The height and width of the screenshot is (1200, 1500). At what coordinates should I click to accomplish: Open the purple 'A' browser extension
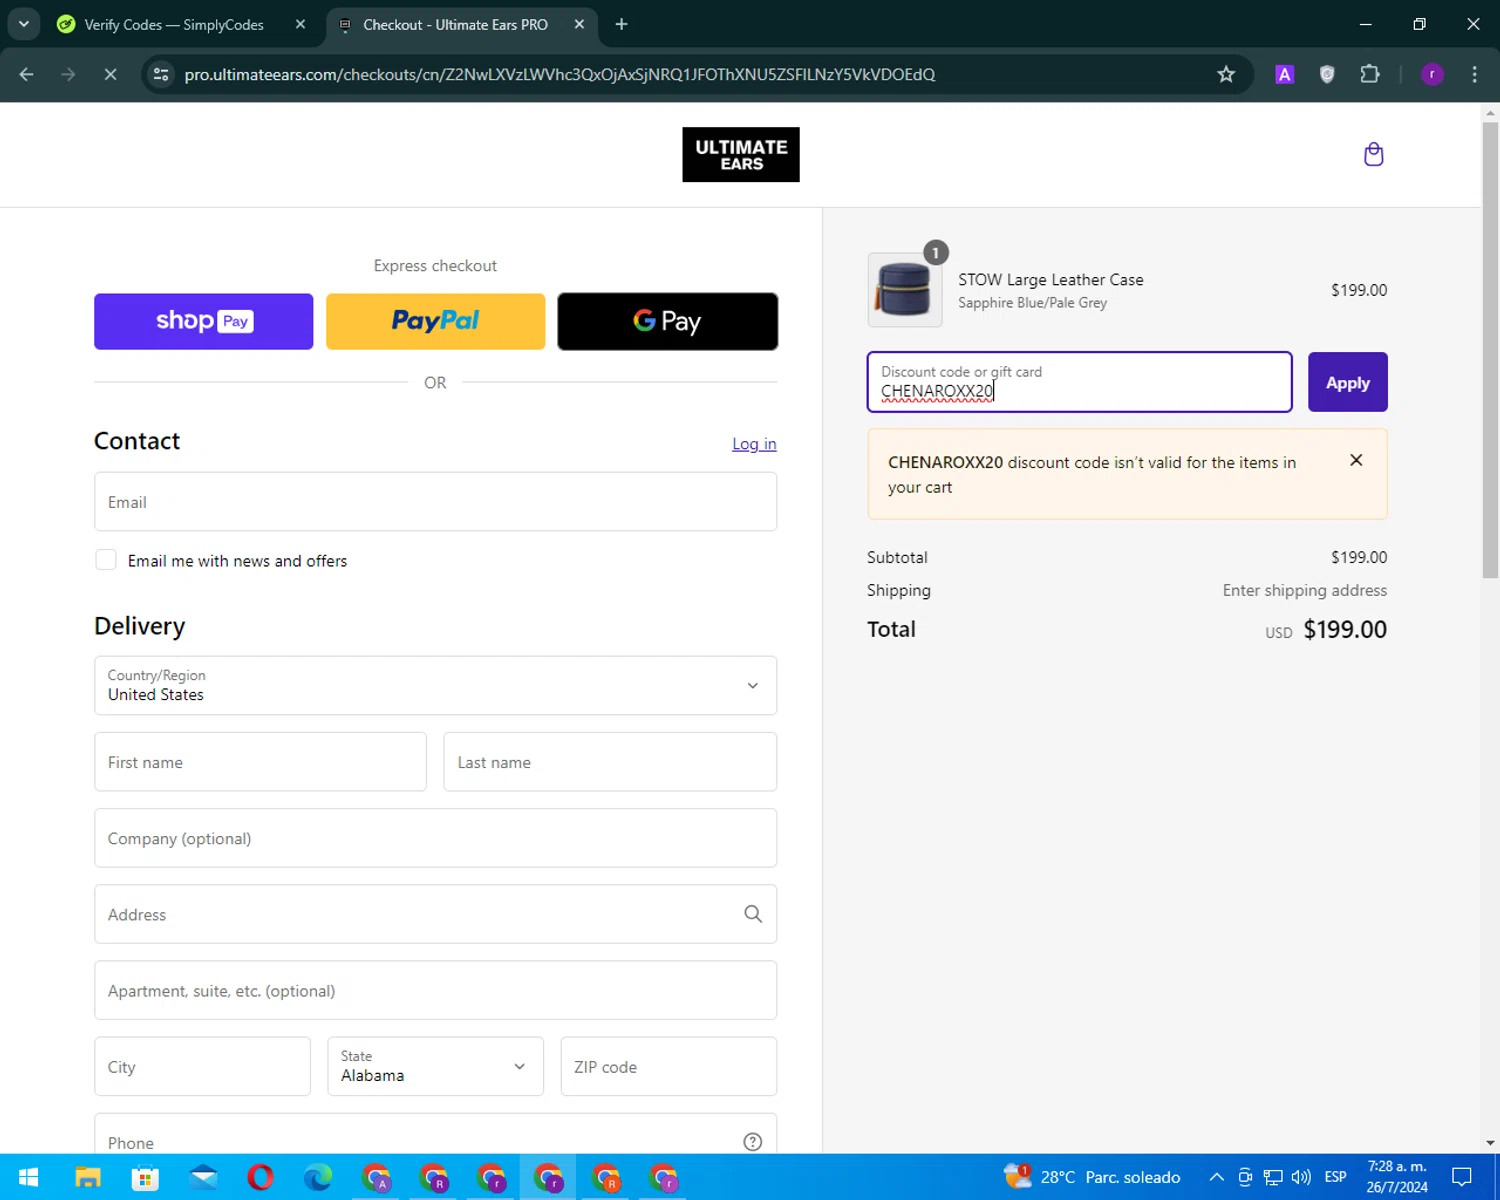pos(1285,74)
